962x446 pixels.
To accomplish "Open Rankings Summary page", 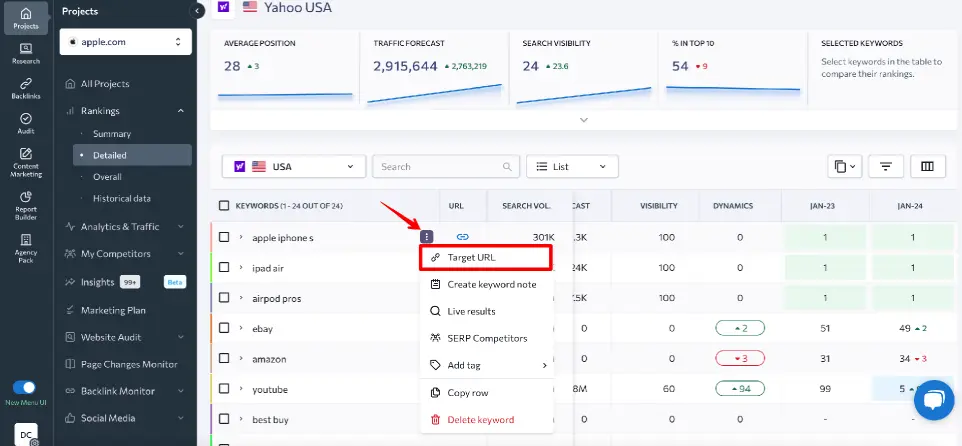I will pyautogui.click(x=112, y=134).
